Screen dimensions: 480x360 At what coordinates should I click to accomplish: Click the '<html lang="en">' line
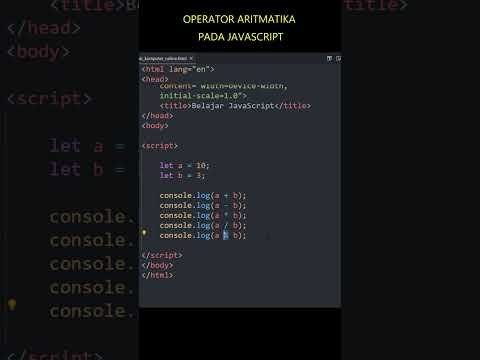178,69
